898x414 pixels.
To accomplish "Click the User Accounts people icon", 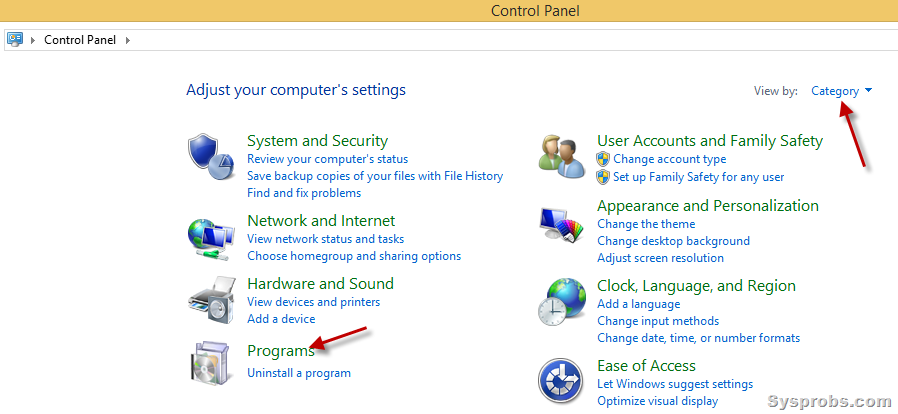I will click(562, 156).
